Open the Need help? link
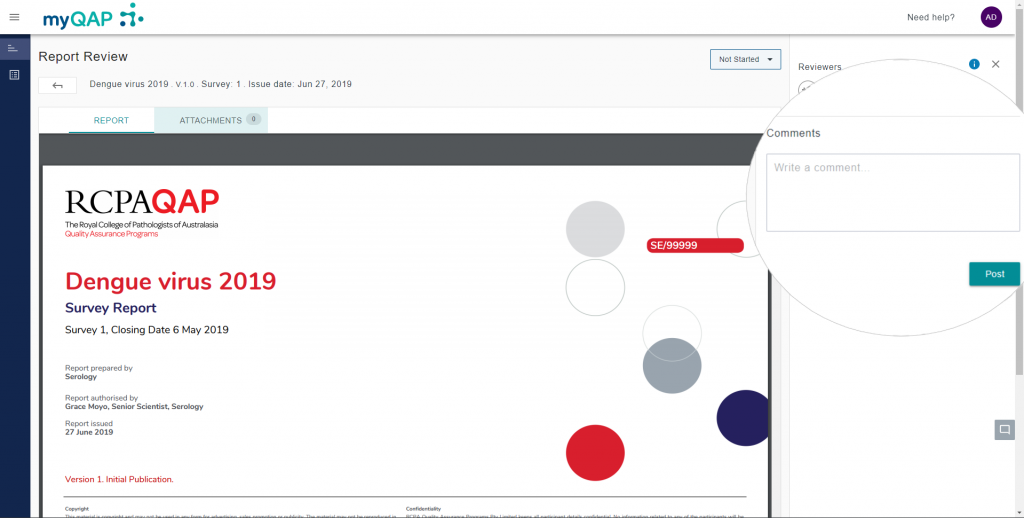Viewport: 1024px width, 518px height. pyautogui.click(x=931, y=18)
